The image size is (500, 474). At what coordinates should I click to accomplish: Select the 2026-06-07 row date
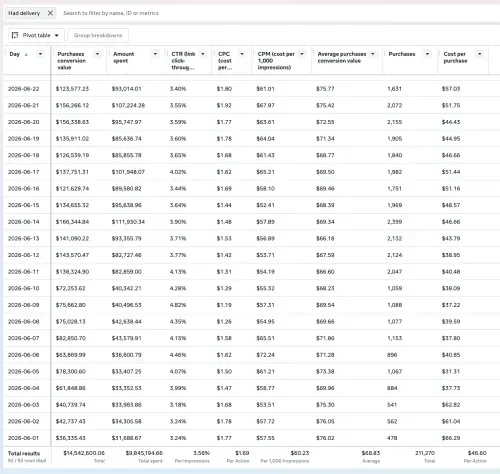coord(23,338)
